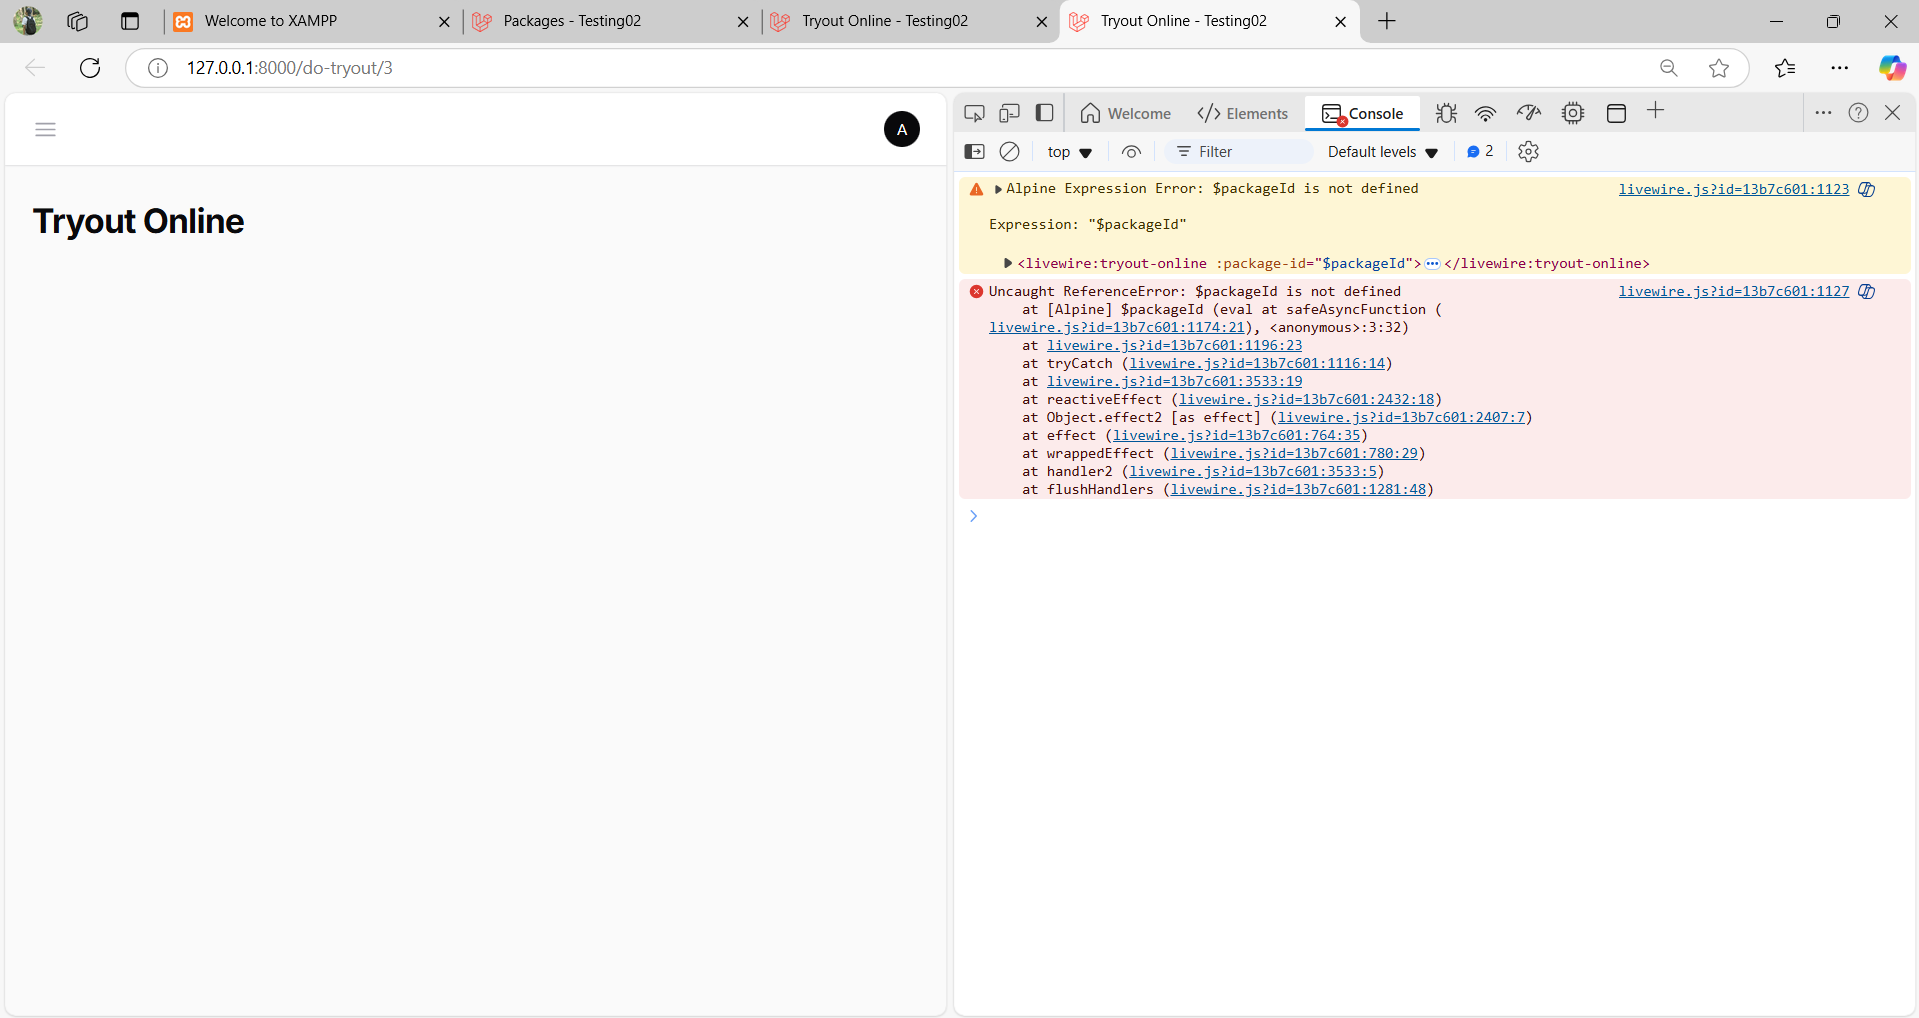Toggle device emulation mode
1919x1018 pixels.
click(1009, 113)
